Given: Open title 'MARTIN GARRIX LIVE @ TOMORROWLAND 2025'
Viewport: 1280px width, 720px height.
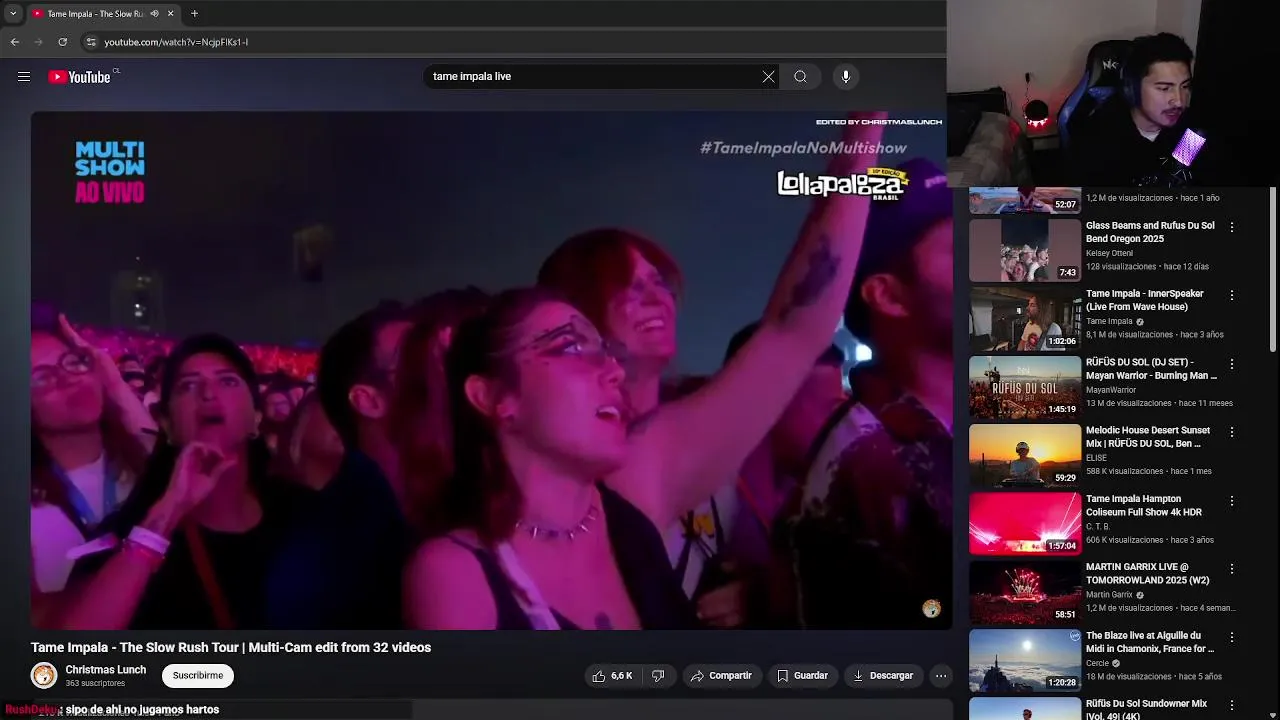Looking at the screenshot, I should (1148, 573).
